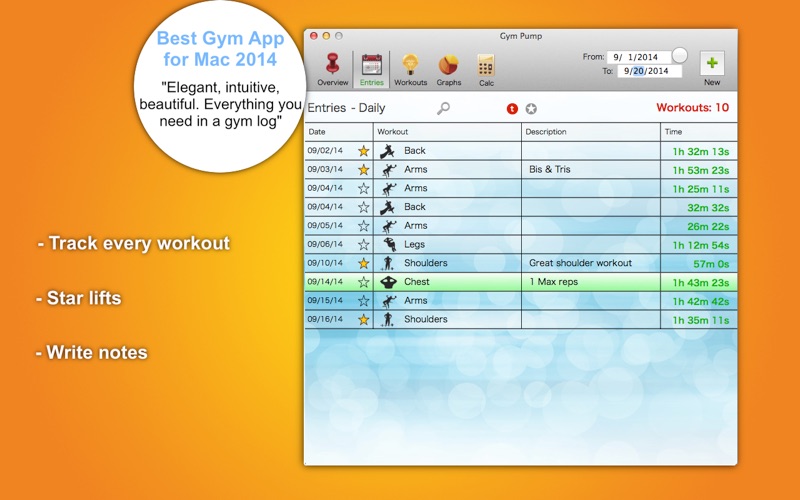Viewport: 800px width, 500px height.
Task: Select the Legs workout name
Action: [x=414, y=244]
